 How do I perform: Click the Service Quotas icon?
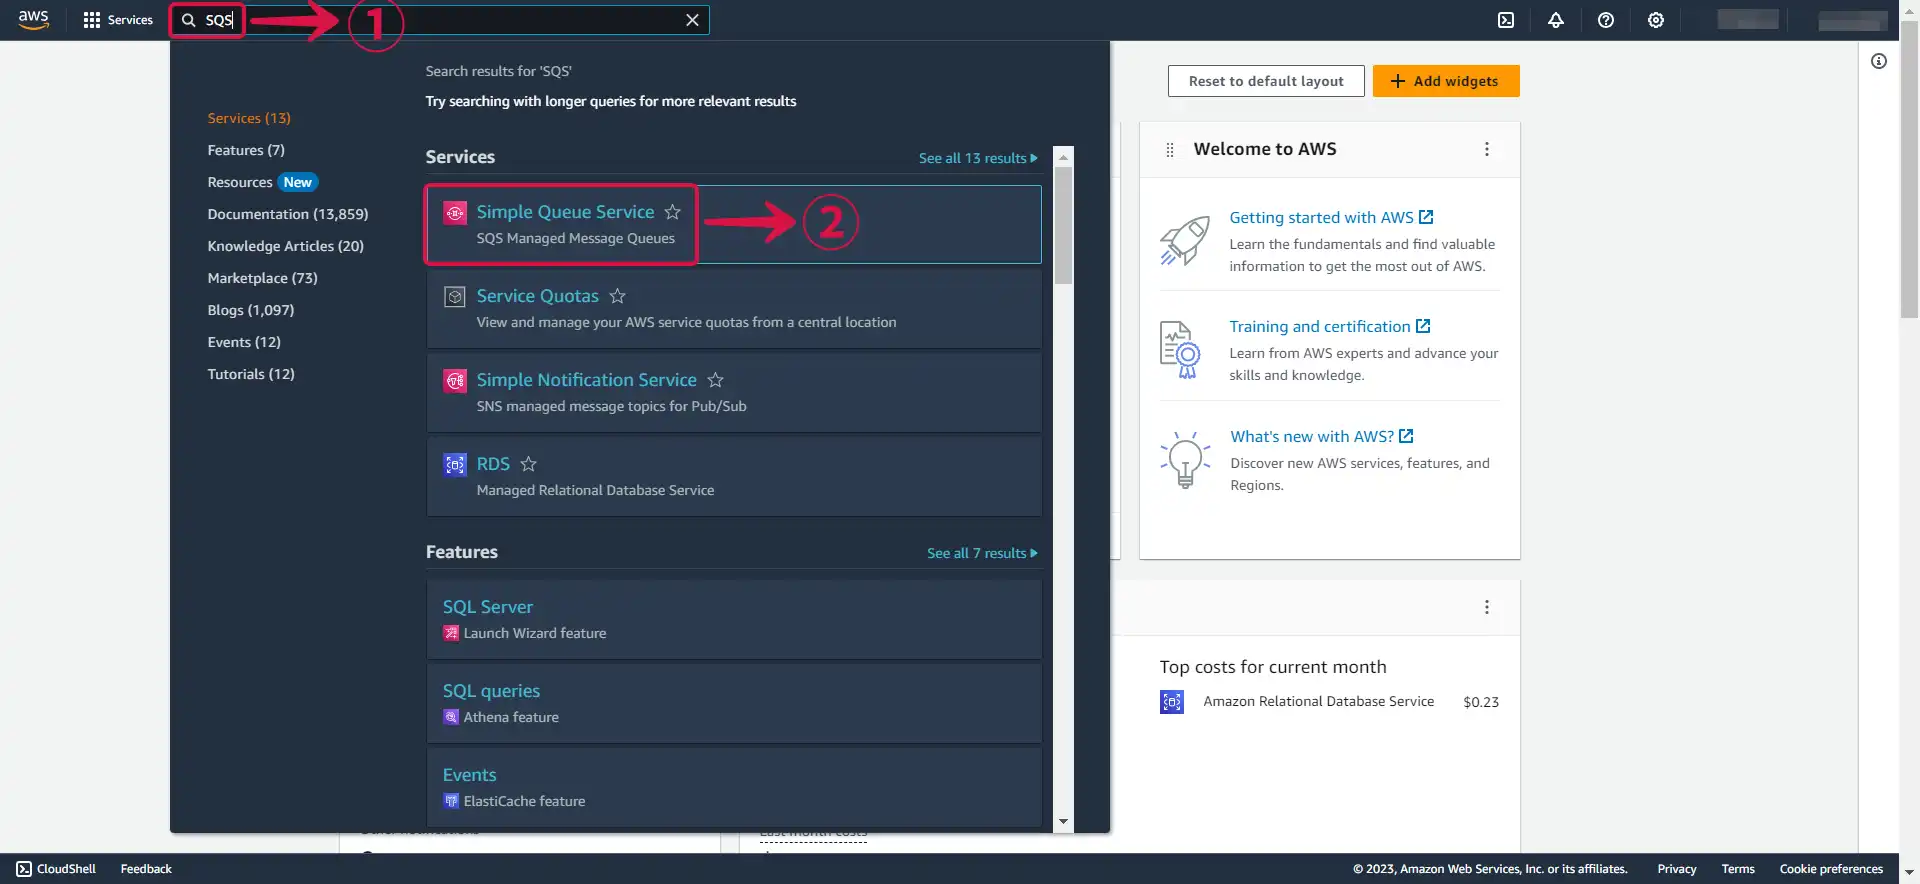455,297
